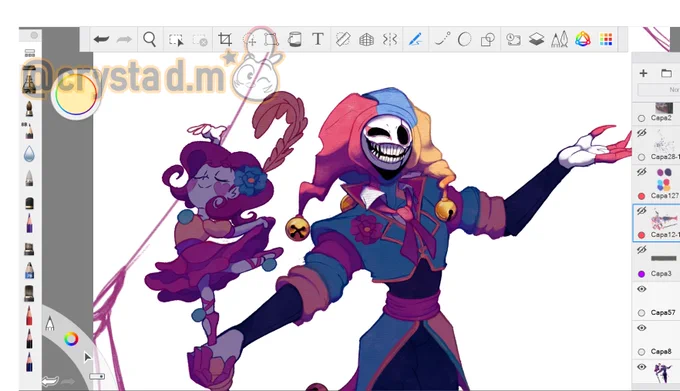Select the airbrush in the brush palette

(x=29, y=79)
